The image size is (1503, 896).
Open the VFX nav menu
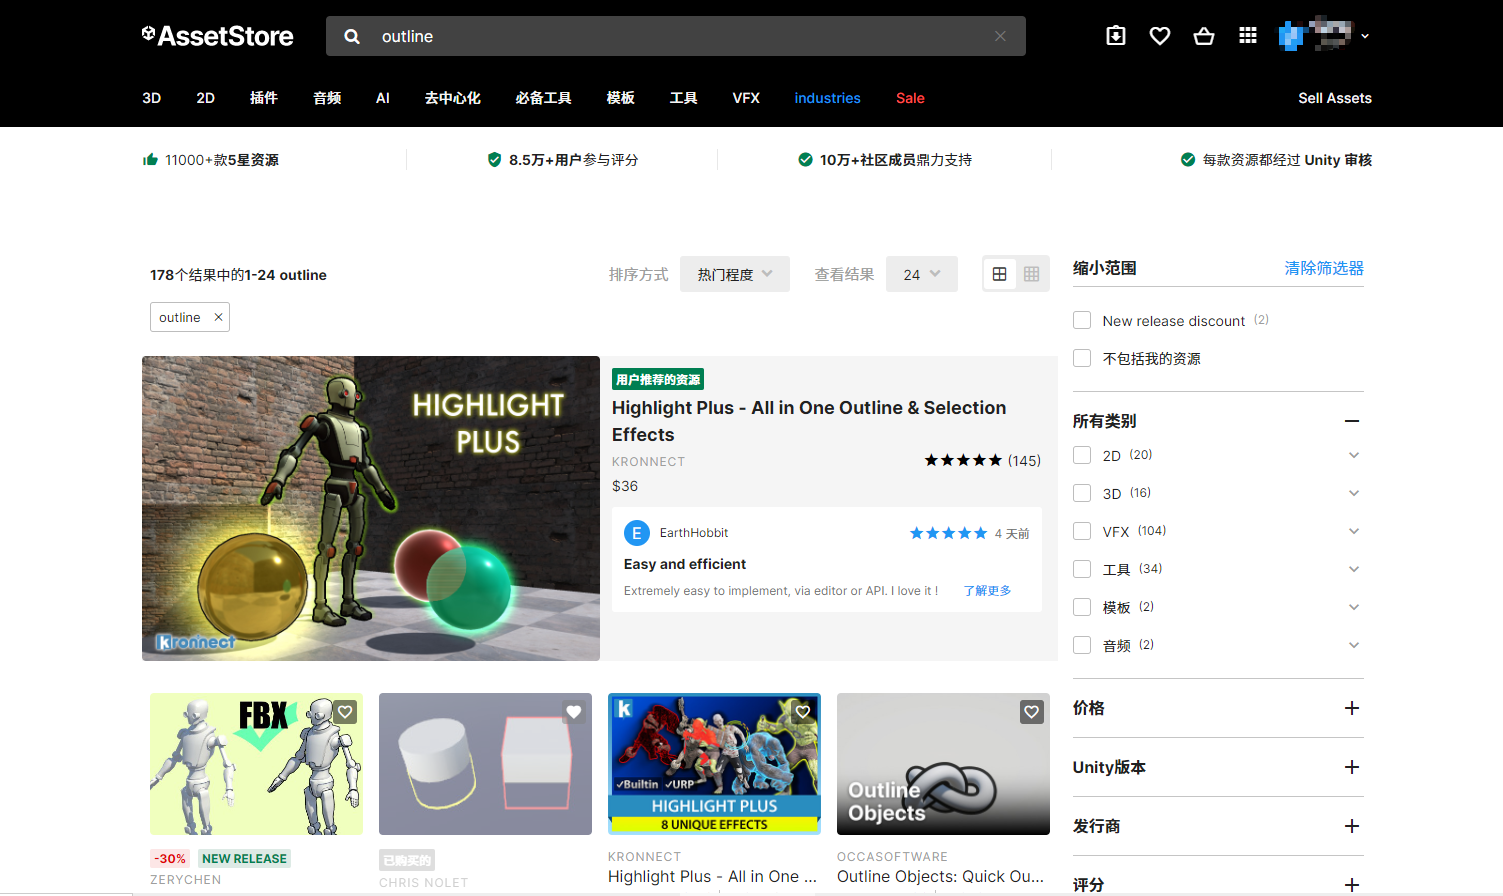[746, 98]
